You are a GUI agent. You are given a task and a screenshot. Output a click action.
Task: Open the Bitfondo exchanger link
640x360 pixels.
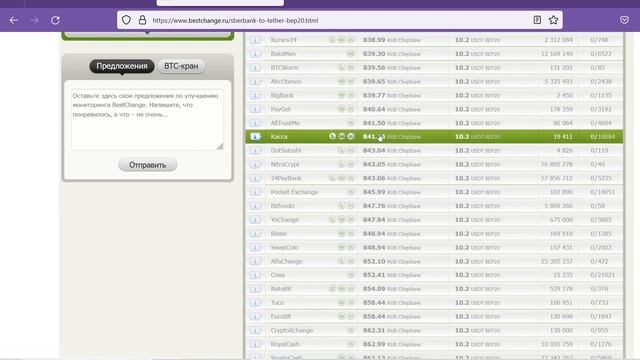[282, 206]
